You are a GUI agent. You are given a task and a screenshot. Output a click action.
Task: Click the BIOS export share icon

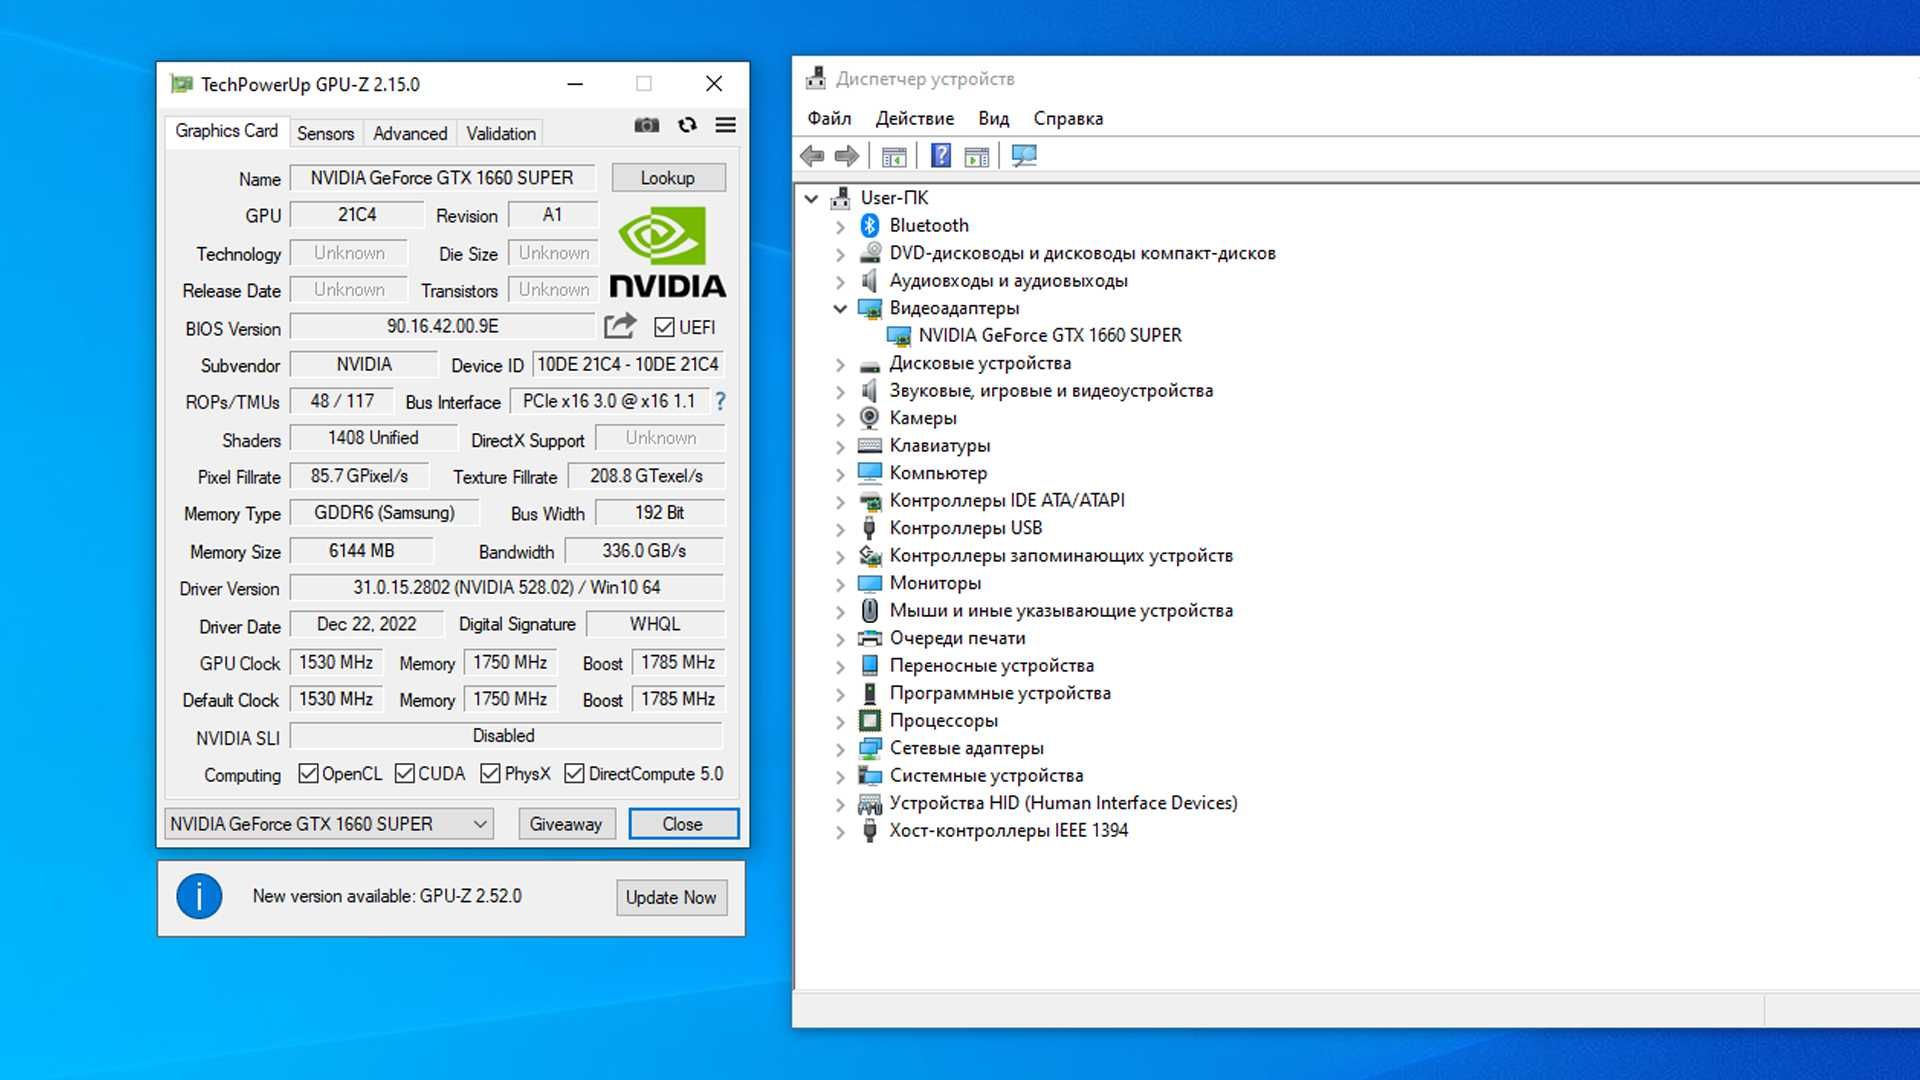[620, 326]
